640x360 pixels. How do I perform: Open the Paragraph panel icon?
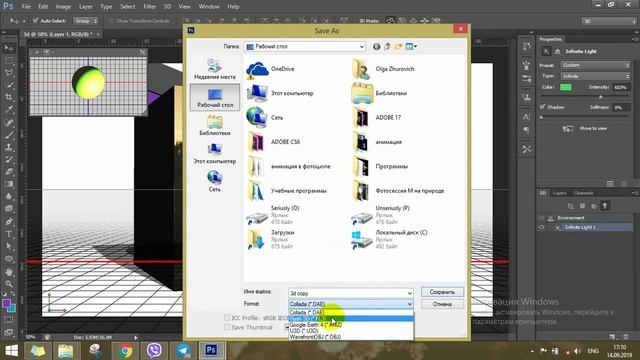click(527, 130)
